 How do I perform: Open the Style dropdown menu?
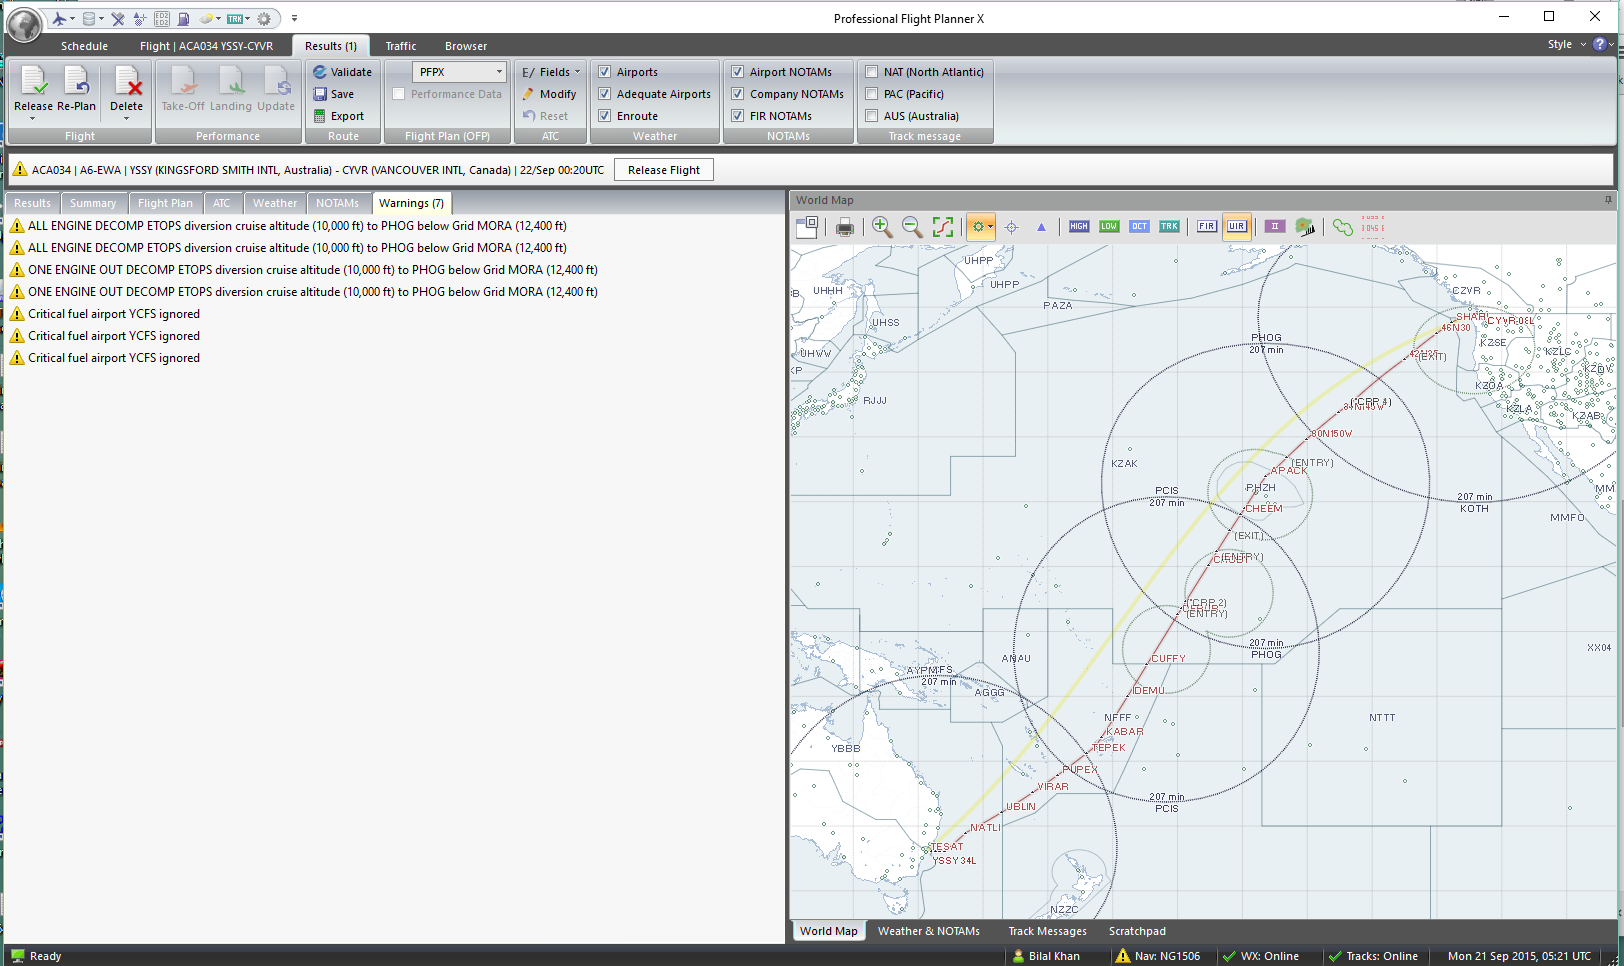[1567, 44]
